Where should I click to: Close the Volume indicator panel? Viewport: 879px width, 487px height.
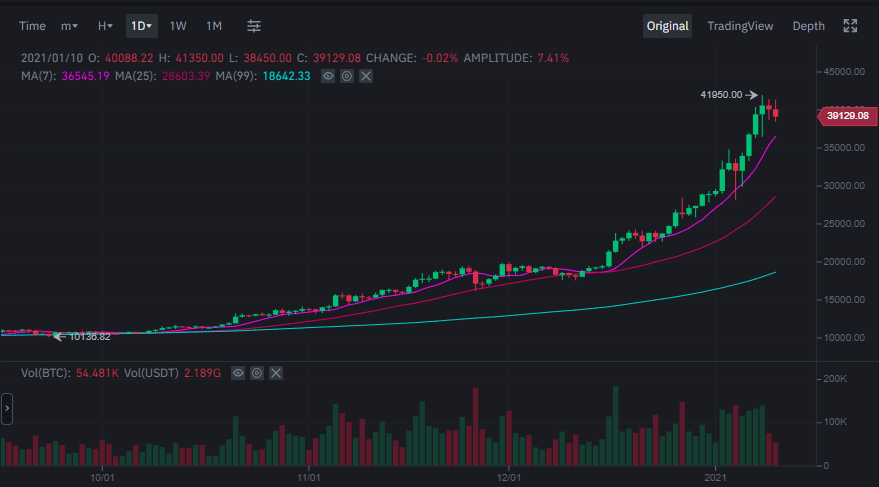tap(276, 373)
